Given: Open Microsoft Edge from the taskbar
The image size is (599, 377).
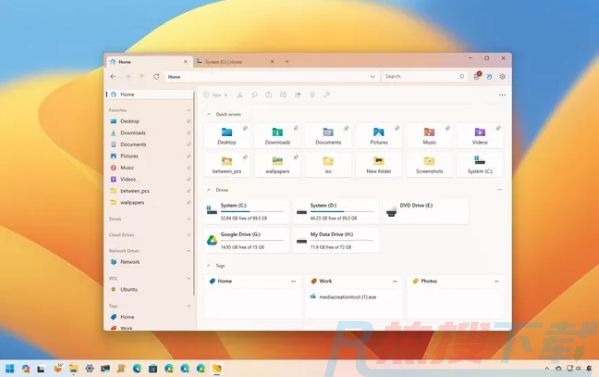Looking at the screenshot, I should [137, 368].
